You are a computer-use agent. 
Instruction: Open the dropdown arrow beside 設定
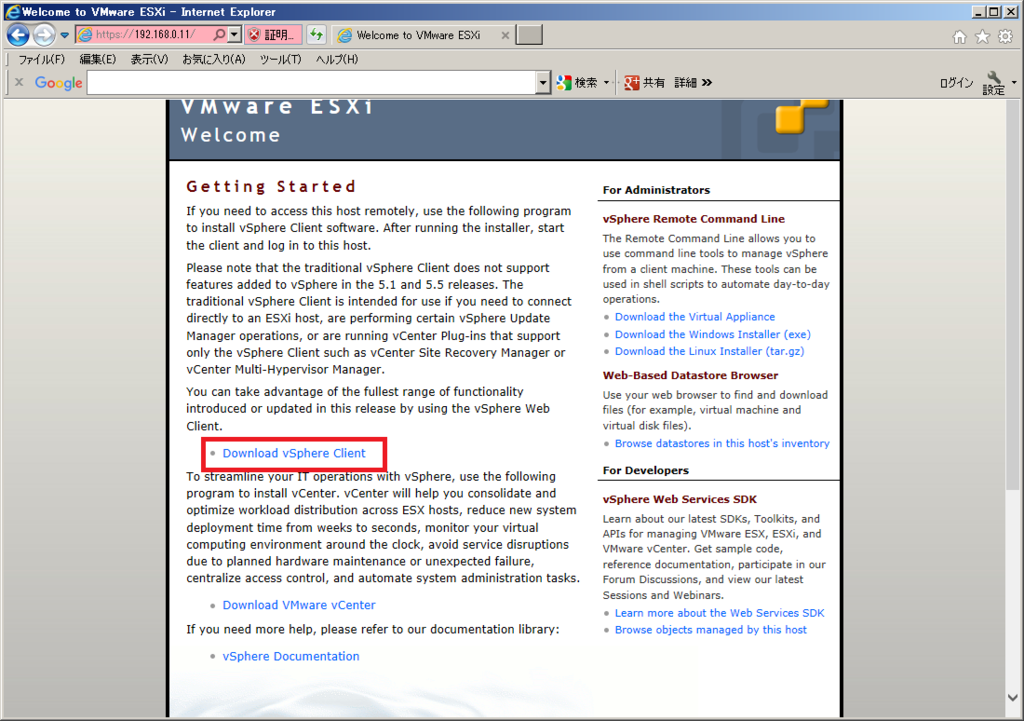1014,82
